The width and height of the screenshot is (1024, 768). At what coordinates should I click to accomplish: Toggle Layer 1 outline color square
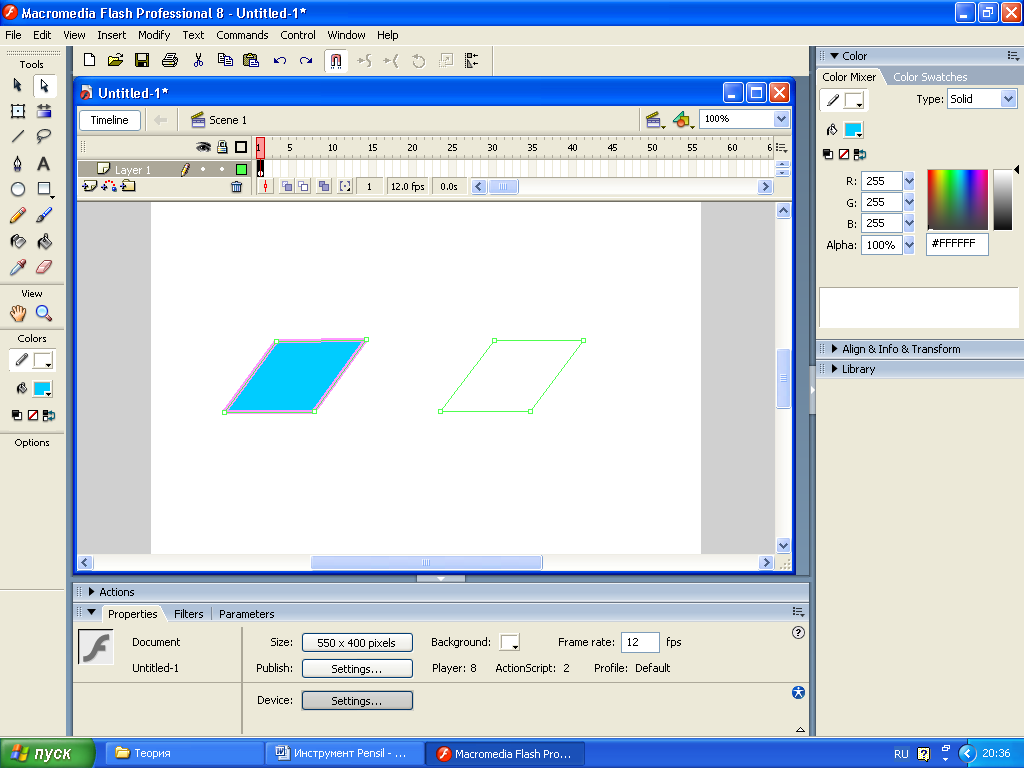point(241,170)
